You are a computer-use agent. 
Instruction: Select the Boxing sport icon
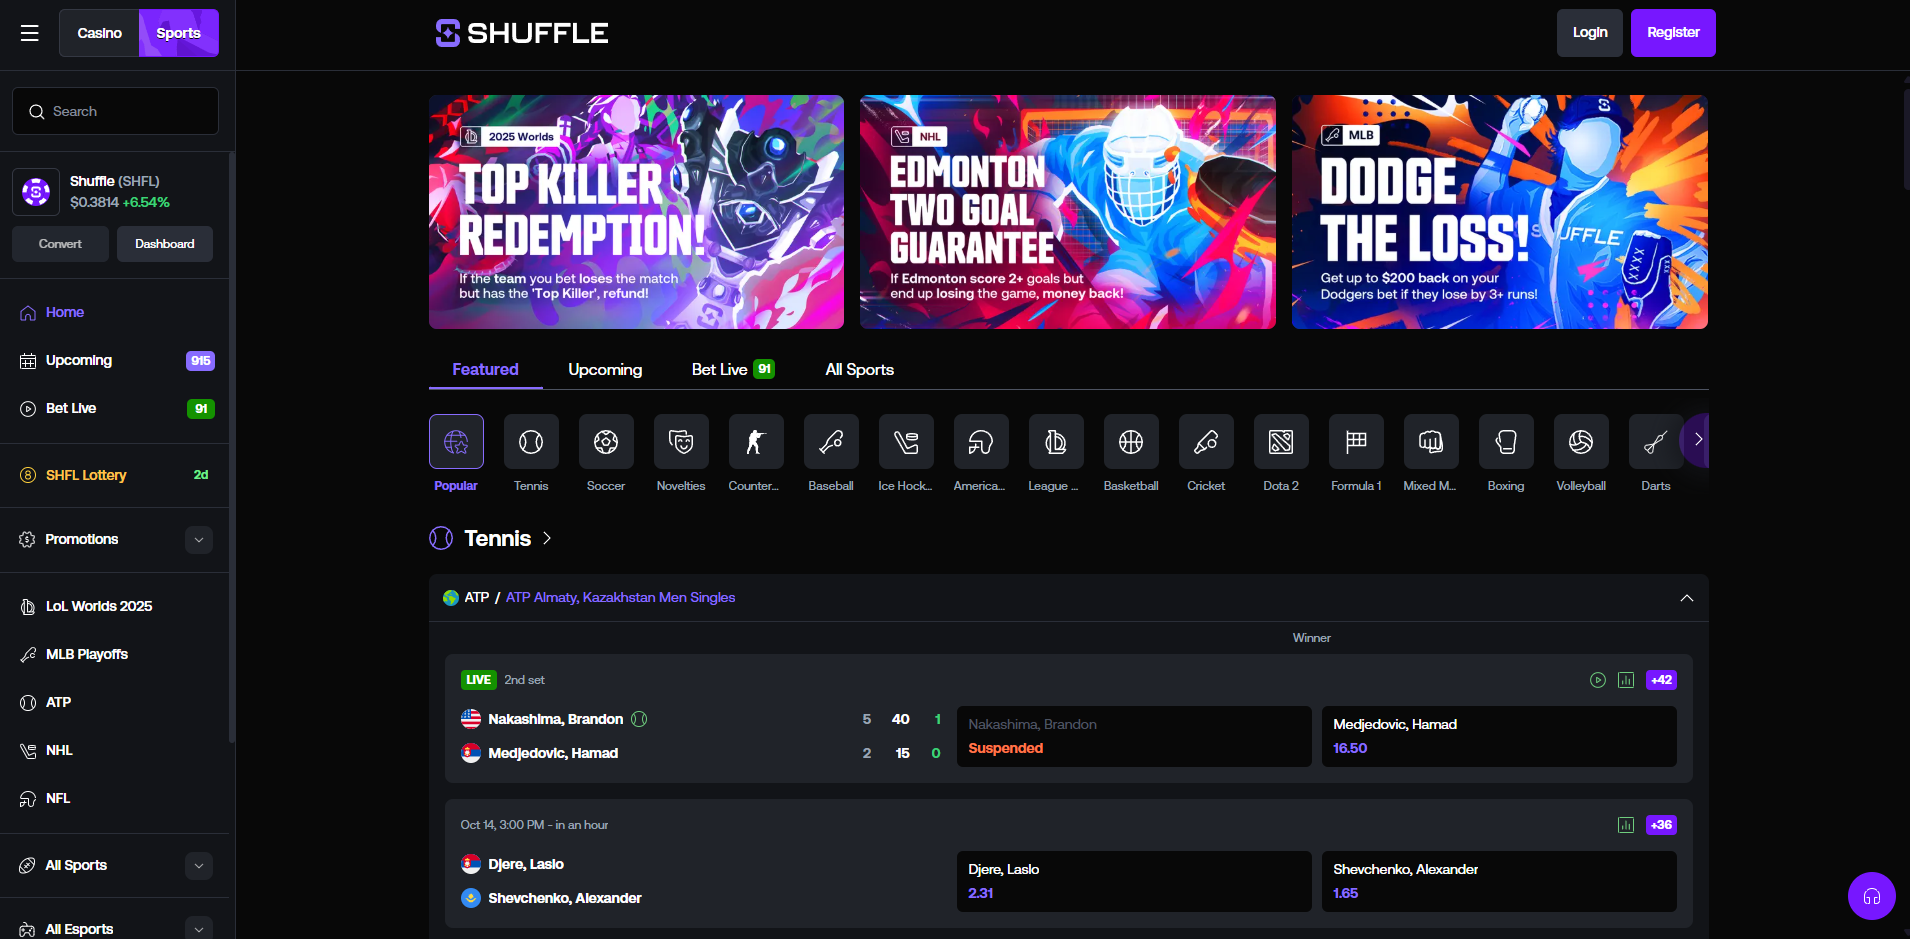coord(1505,441)
